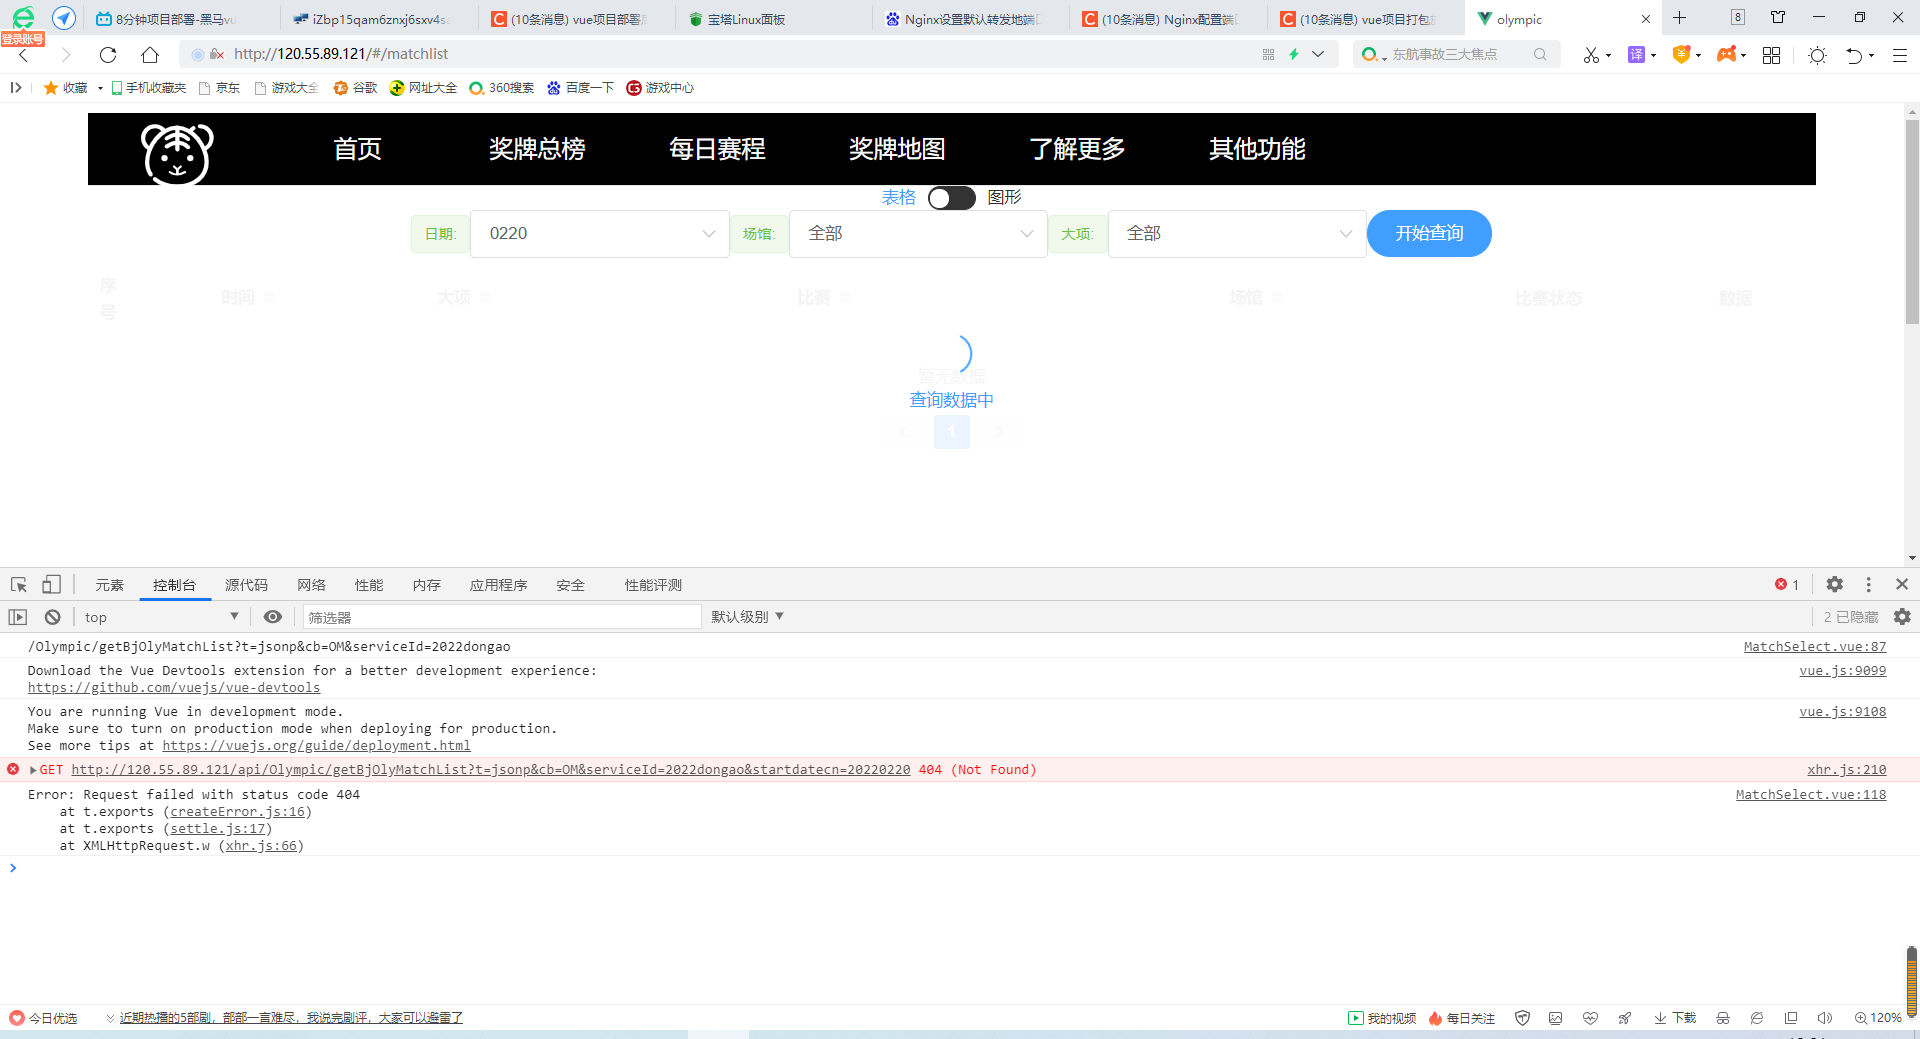1920x1039 pixels.
Task: Switch to the 元素 DevTools tab
Action: pos(109,585)
